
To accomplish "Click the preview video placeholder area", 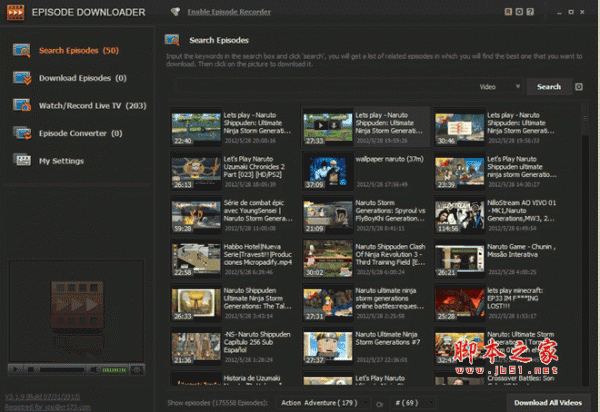I will 77,311.
